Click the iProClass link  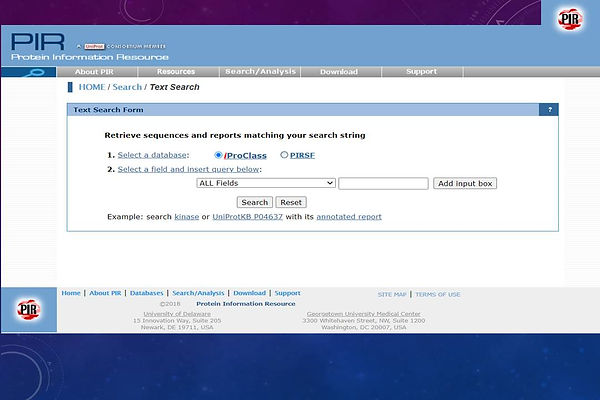[245, 155]
